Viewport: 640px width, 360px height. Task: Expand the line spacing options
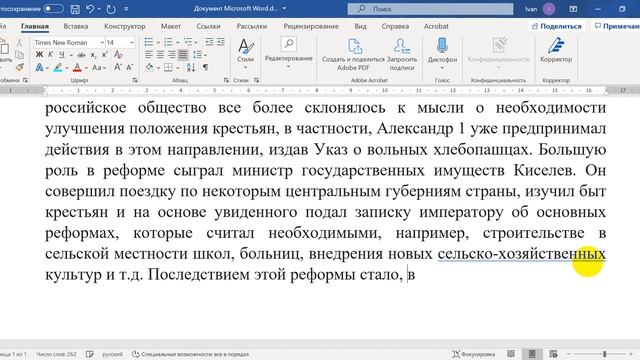tap(205, 55)
